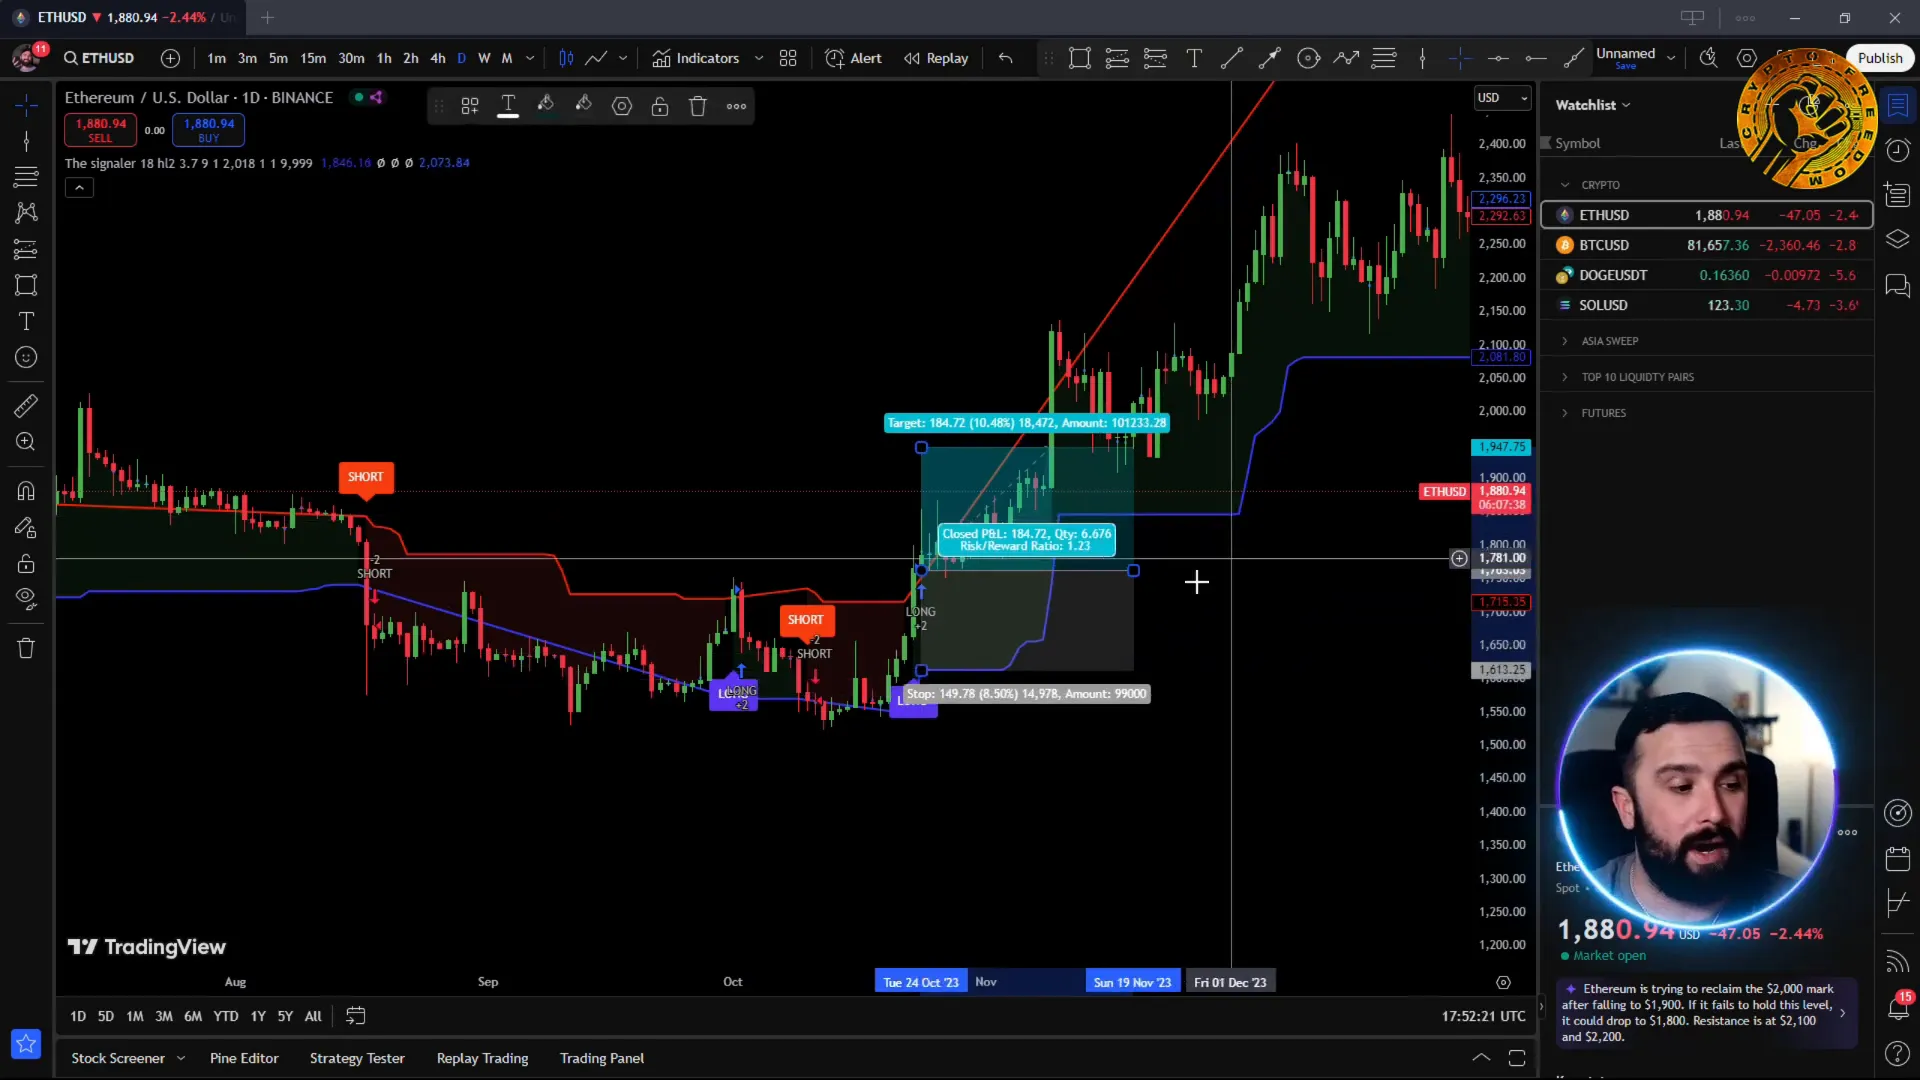Click the BUY 1,880.94 button
Screen dimensions: 1920x1080
[x=208, y=130]
